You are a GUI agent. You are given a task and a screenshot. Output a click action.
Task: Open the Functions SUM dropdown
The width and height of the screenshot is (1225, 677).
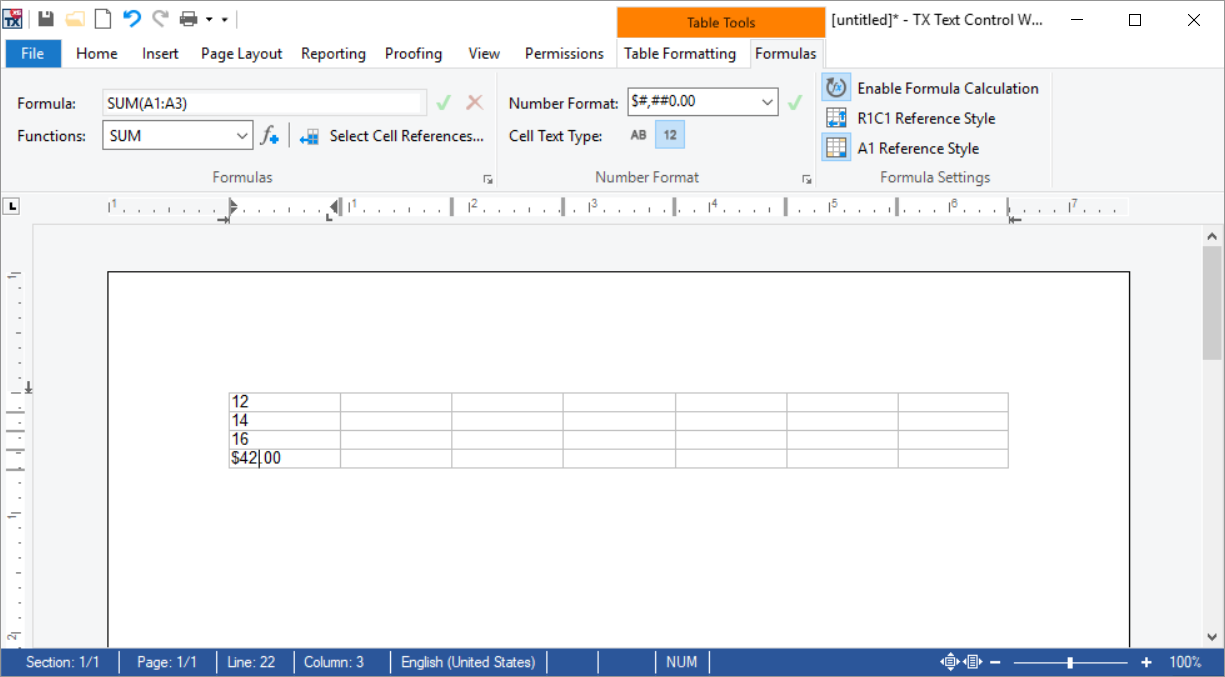243,136
